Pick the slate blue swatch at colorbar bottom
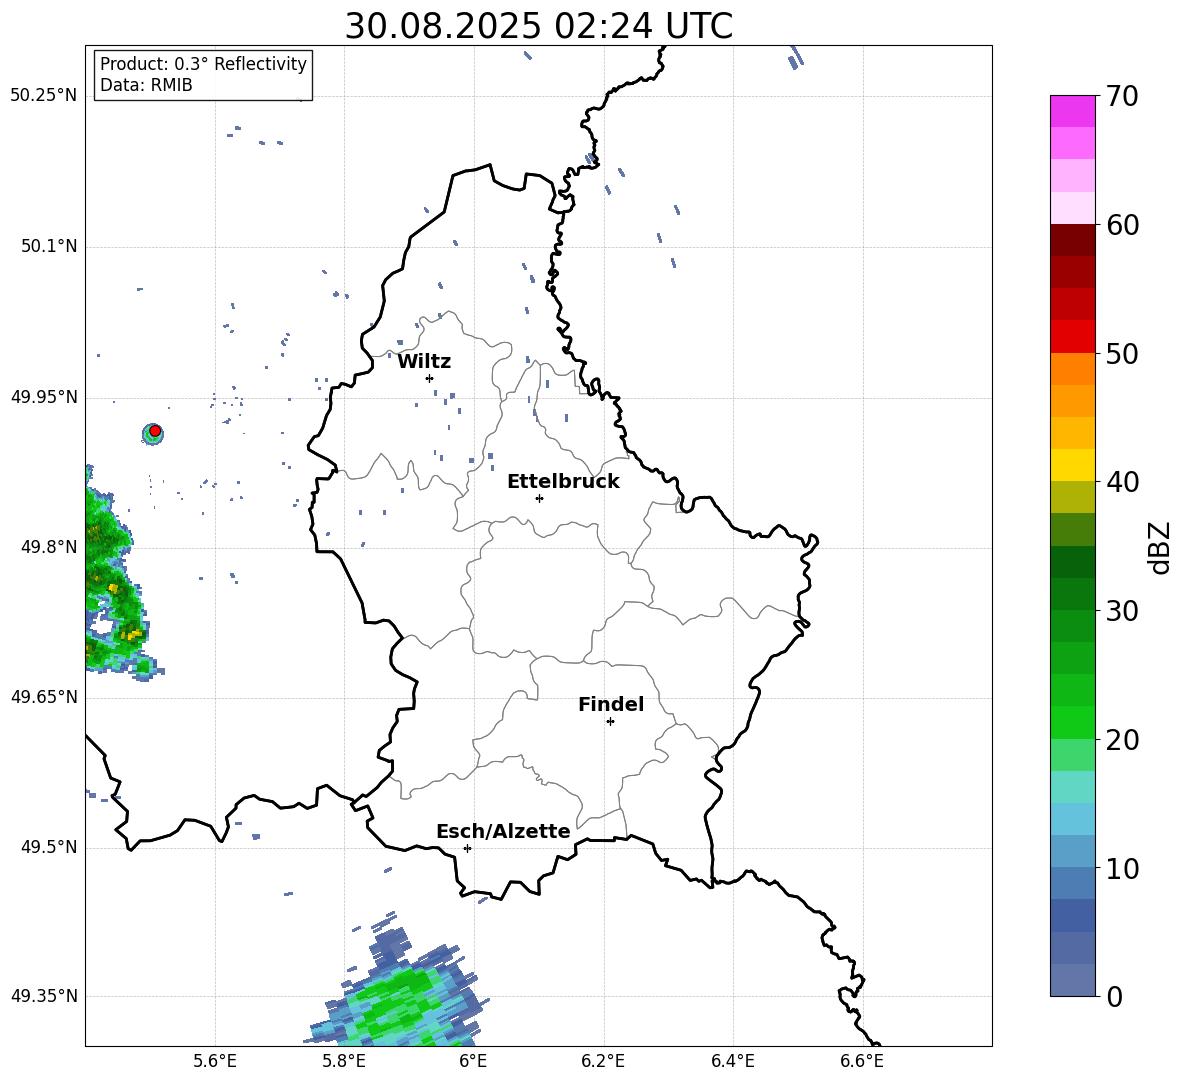 (x=1072, y=981)
